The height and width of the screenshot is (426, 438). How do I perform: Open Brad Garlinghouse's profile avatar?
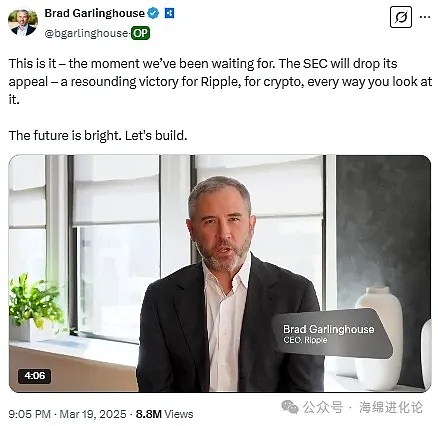coord(23,23)
